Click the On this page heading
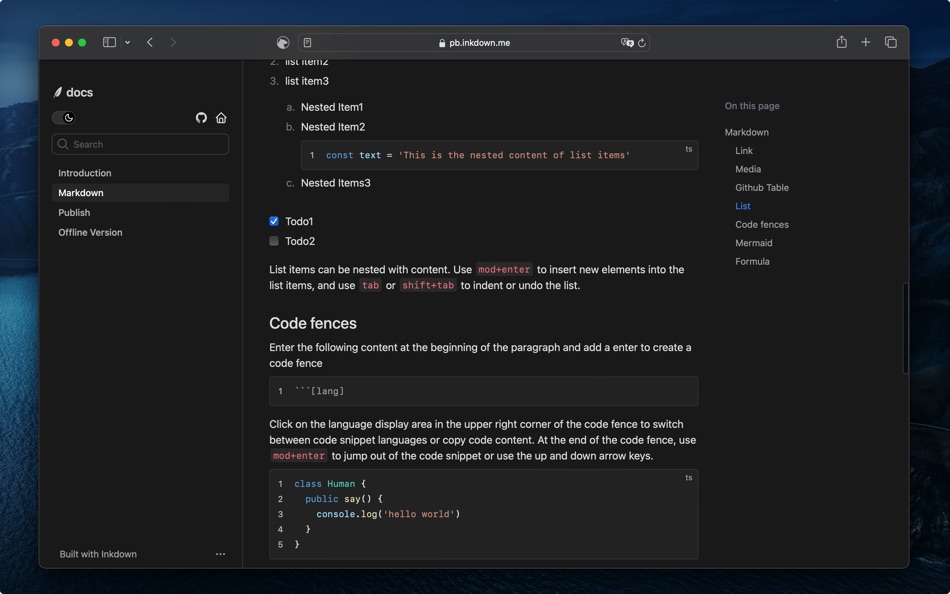This screenshot has height=594, width=950. [752, 105]
